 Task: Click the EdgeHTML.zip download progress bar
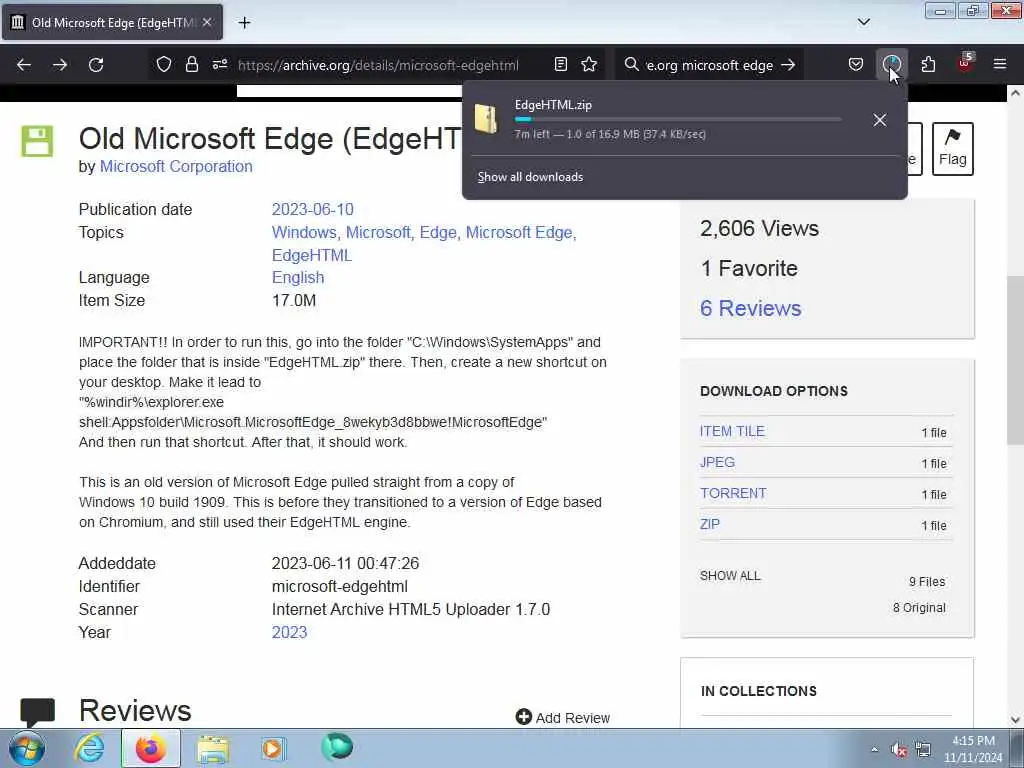click(x=678, y=120)
